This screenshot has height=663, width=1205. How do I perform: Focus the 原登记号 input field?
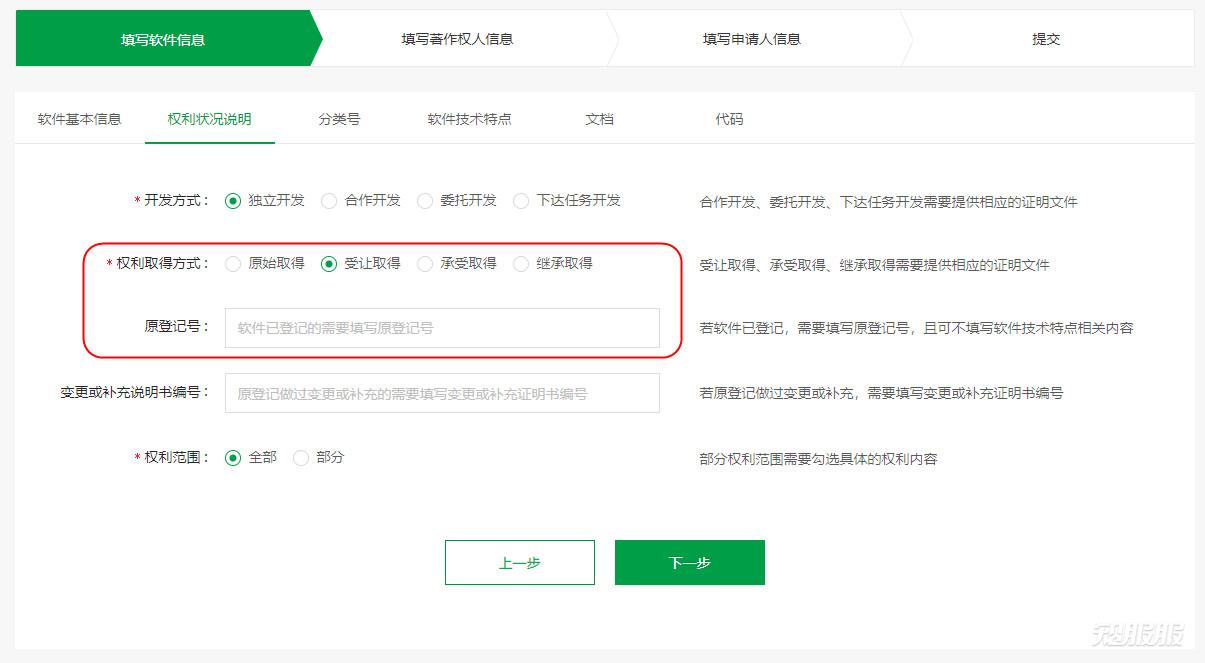pos(442,328)
